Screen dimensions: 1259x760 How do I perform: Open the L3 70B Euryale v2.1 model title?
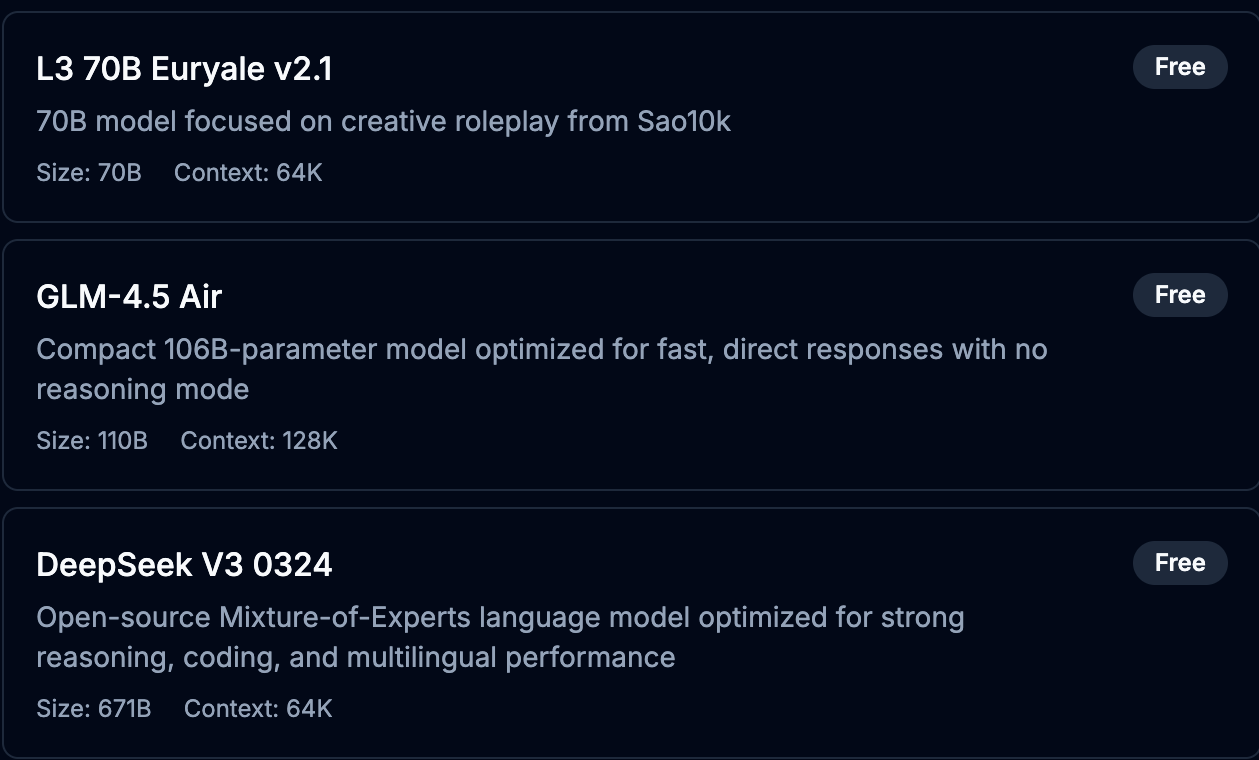[x=184, y=69]
